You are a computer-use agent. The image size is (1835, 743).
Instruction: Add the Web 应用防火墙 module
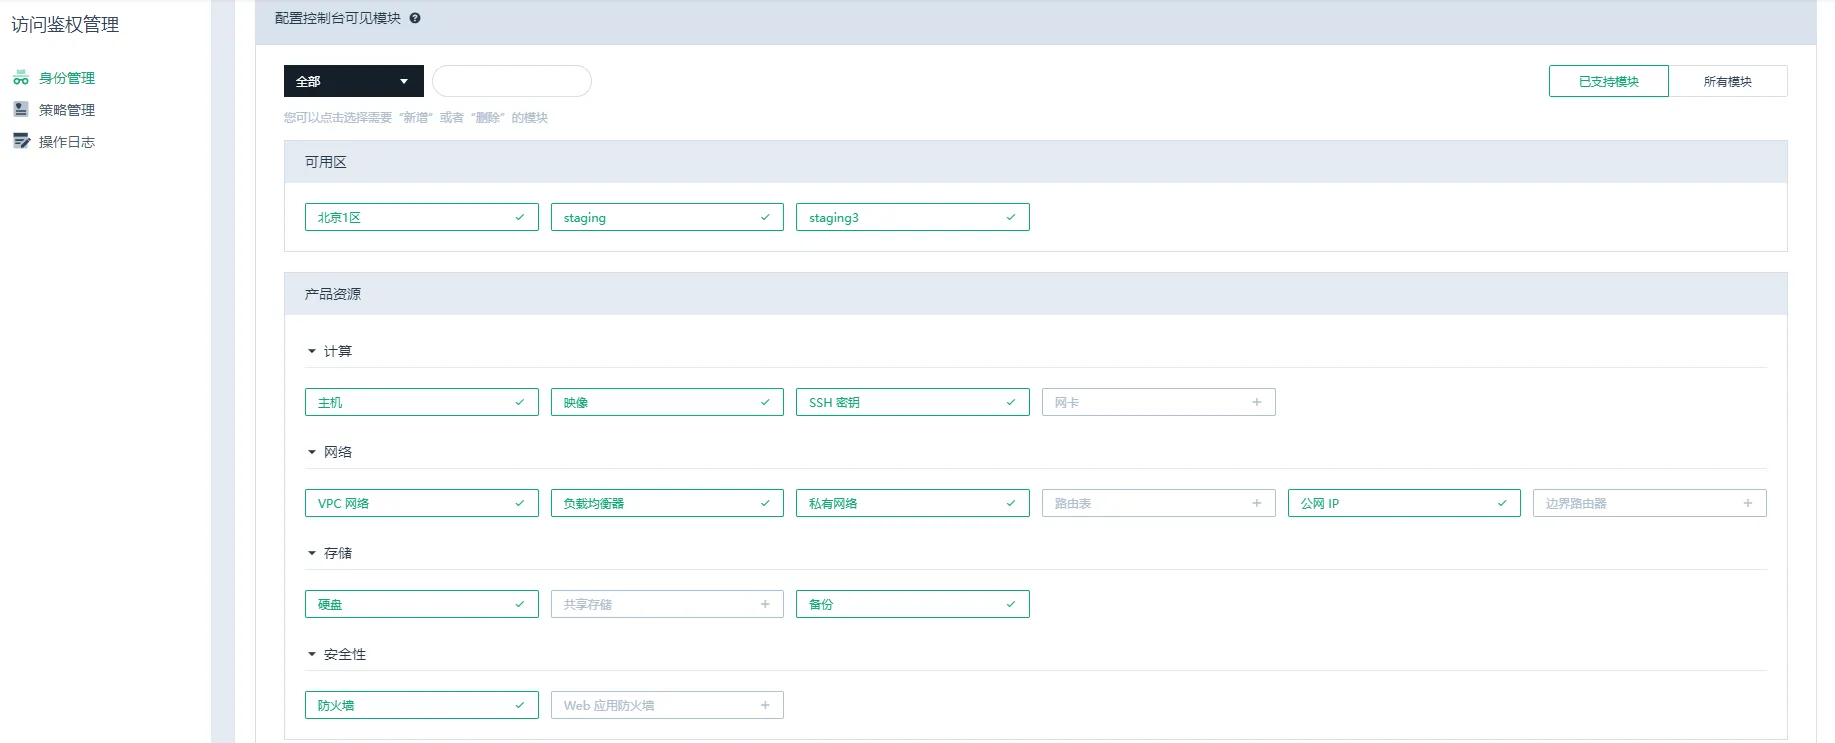pos(667,705)
